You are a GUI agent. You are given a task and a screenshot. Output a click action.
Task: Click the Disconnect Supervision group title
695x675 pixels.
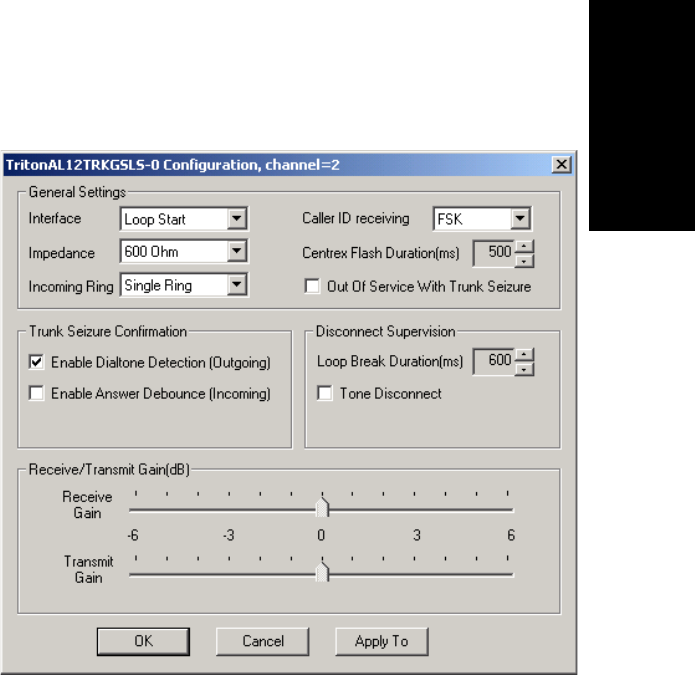[x=385, y=332]
